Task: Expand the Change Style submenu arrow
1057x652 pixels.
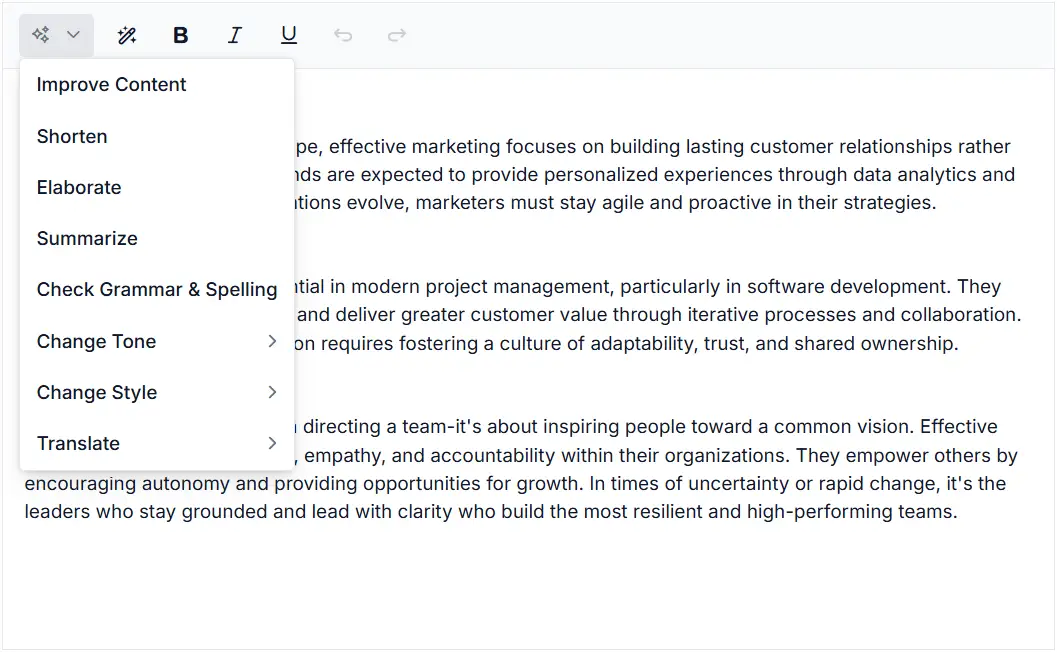Action: pyautogui.click(x=272, y=392)
